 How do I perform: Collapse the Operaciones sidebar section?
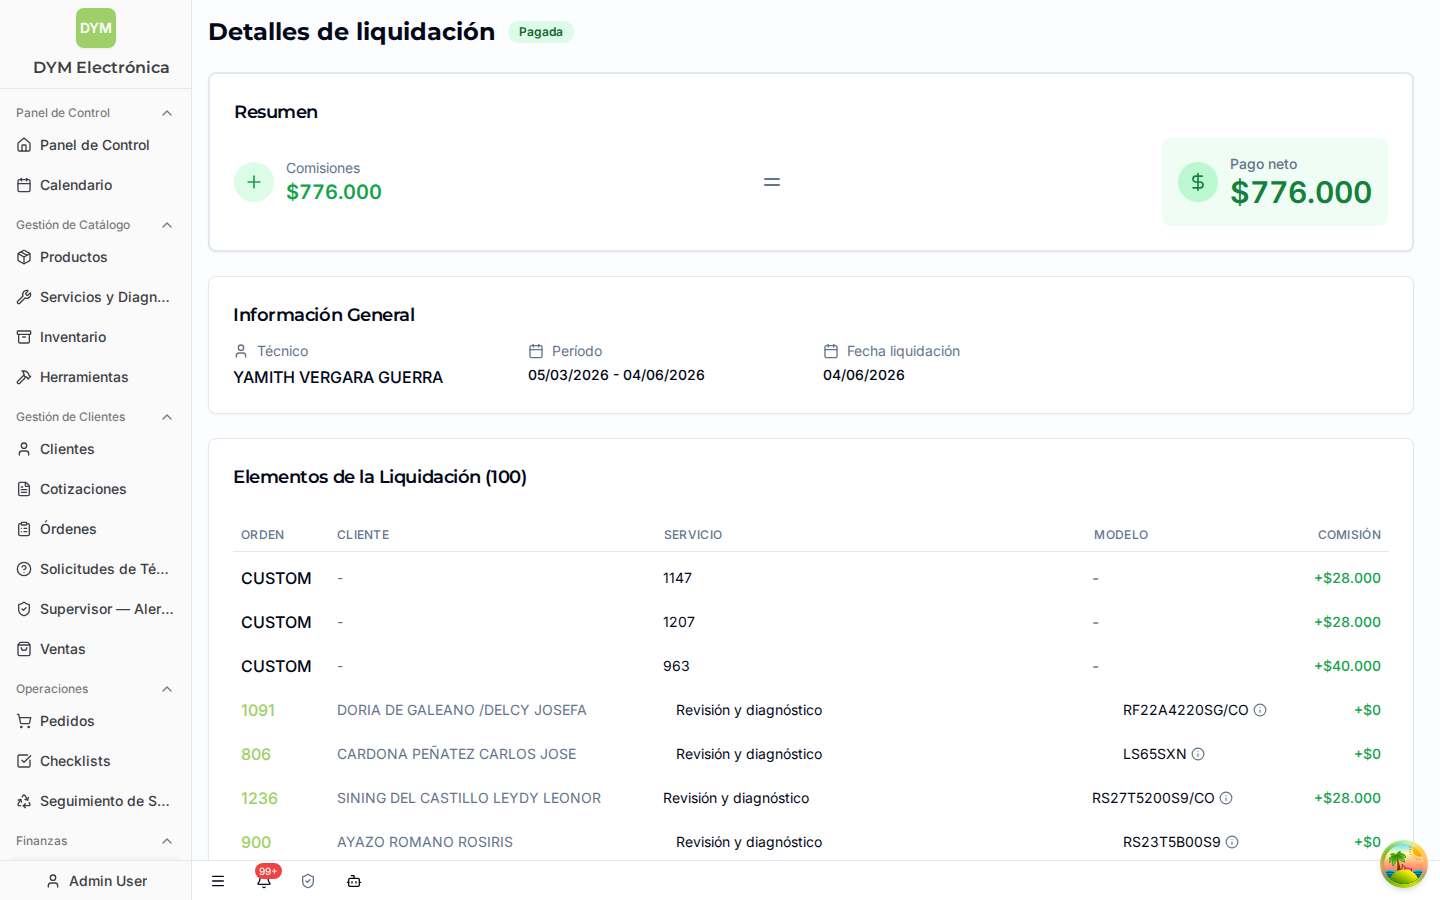[167, 689]
